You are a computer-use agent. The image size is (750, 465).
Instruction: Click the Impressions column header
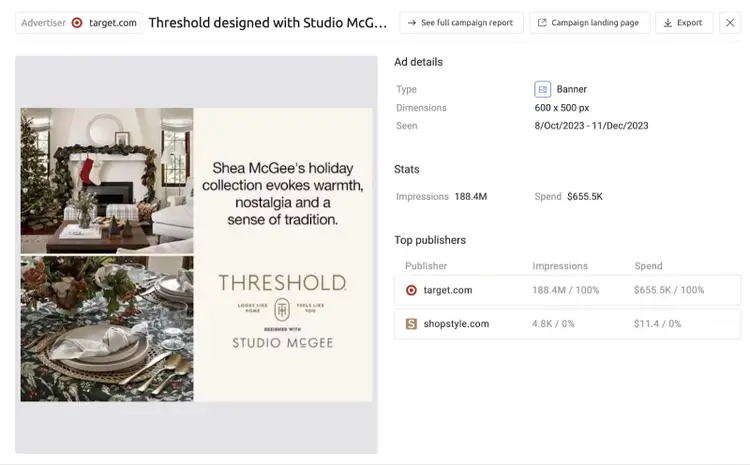click(x=560, y=266)
